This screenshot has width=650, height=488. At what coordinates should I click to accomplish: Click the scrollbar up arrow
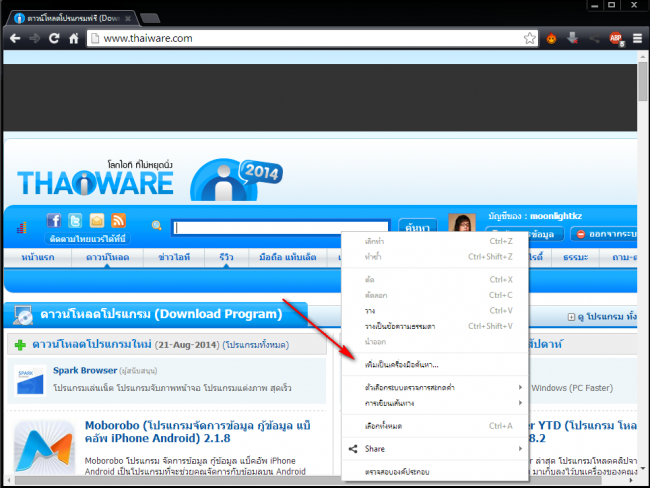tap(643, 56)
